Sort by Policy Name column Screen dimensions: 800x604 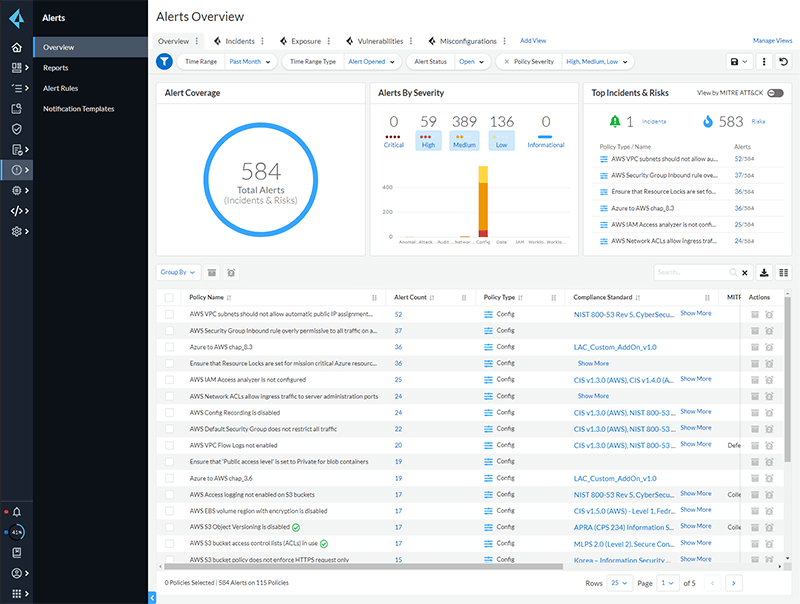(x=229, y=297)
